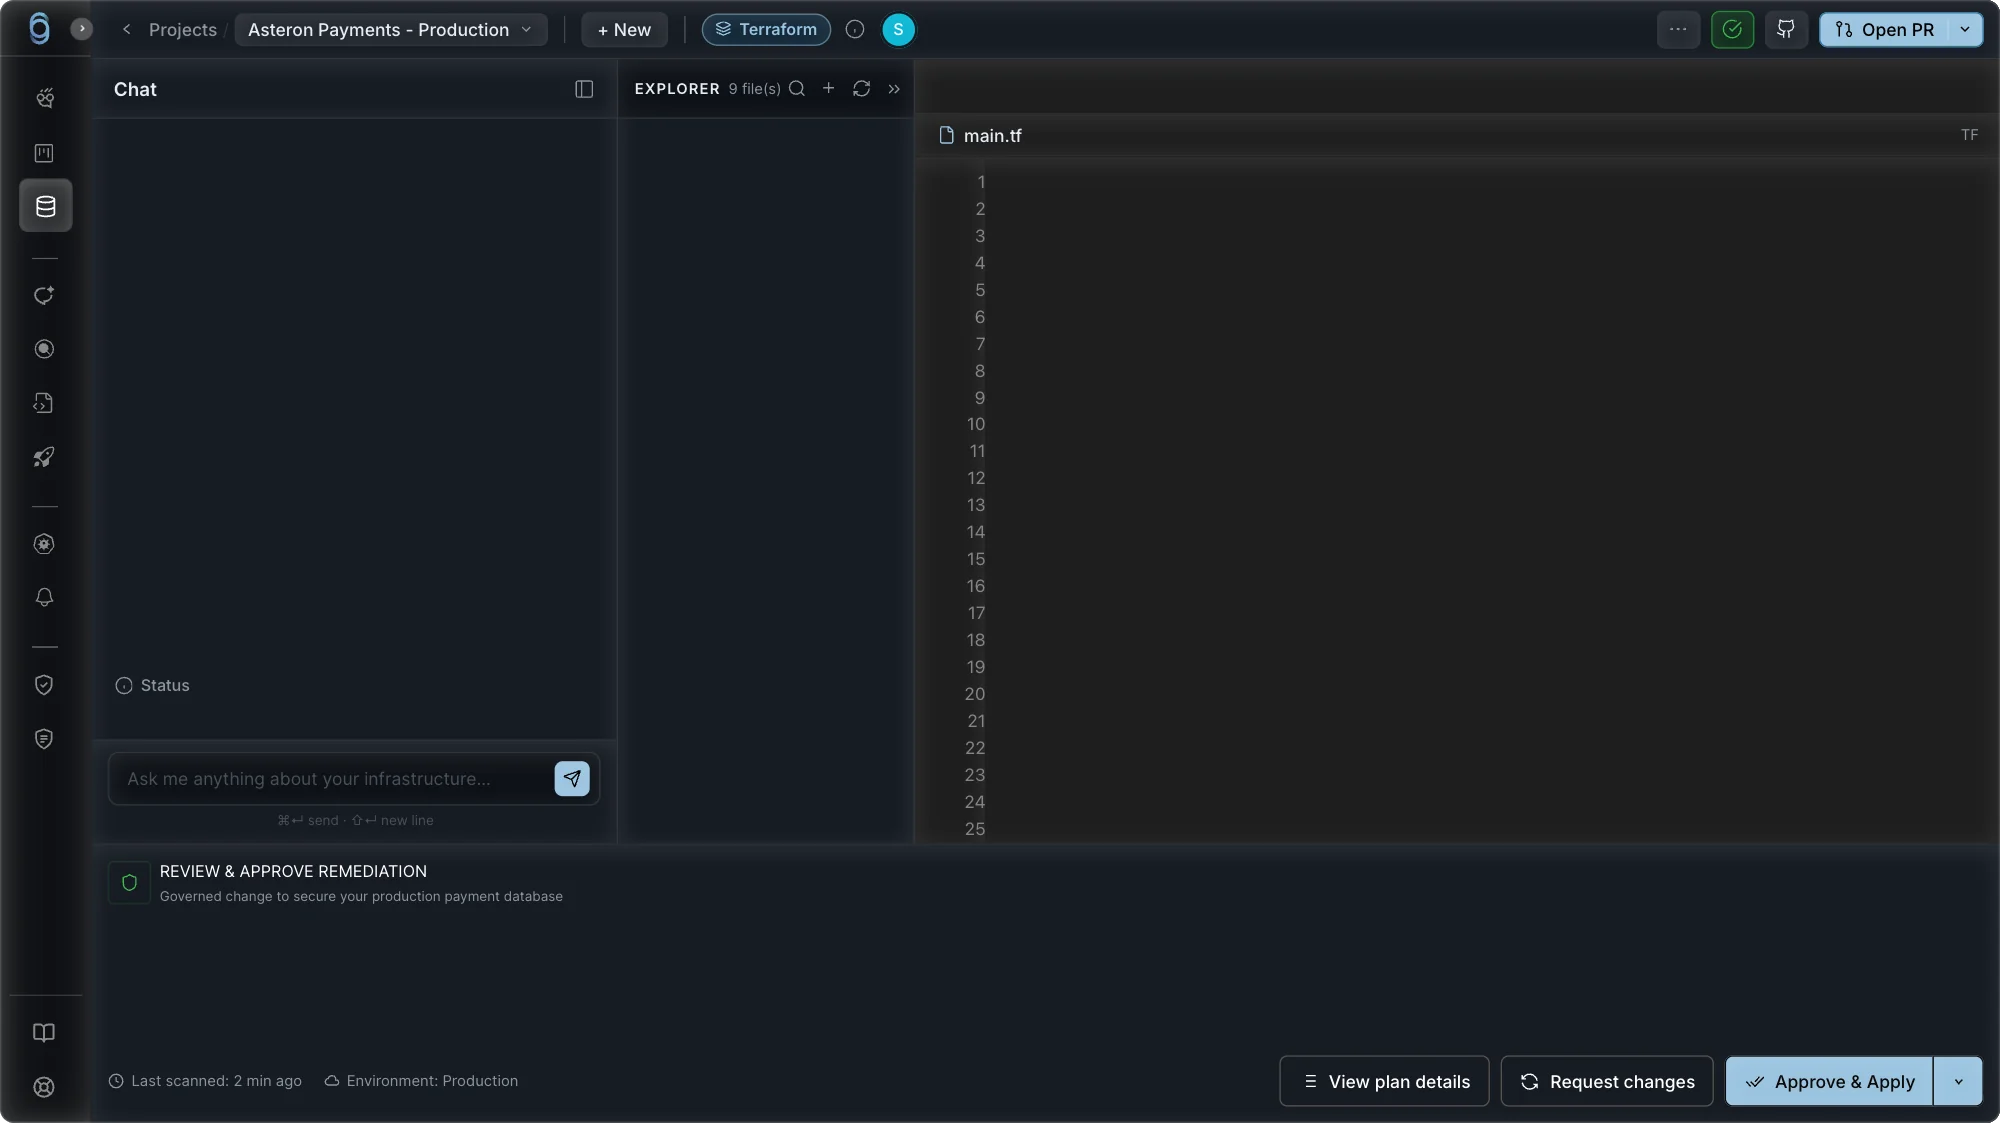Add a new file in Explorer
This screenshot has width=2000, height=1123.
point(828,88)
